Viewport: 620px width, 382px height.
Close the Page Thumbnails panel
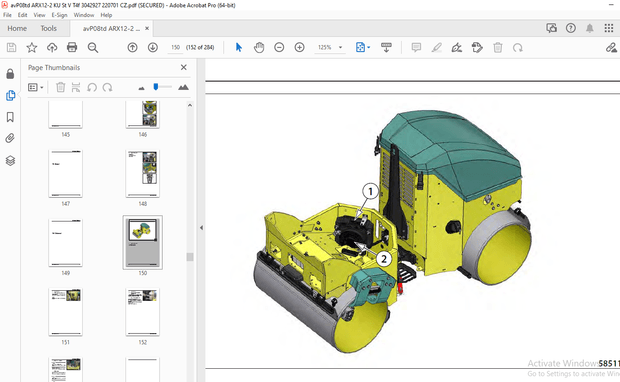[x=183, y=67]
